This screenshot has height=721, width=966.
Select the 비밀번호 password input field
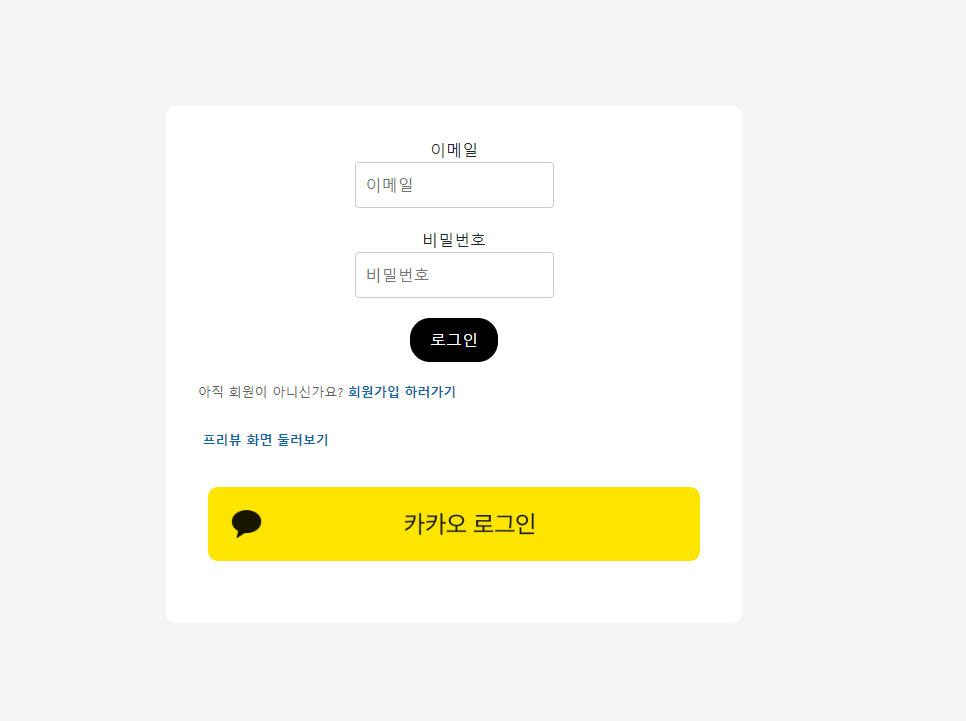[x=453, y=275]
